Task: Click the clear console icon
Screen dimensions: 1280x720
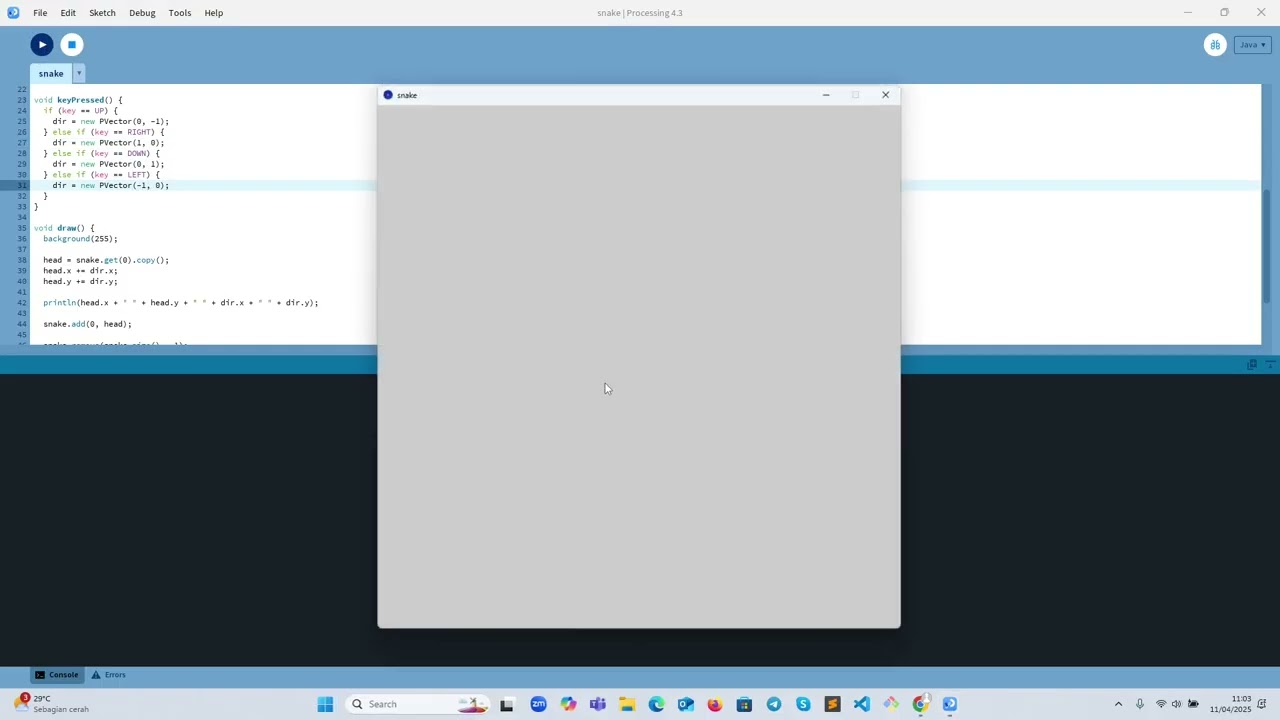Action: pyautogui.click(x=1271, y=364)
